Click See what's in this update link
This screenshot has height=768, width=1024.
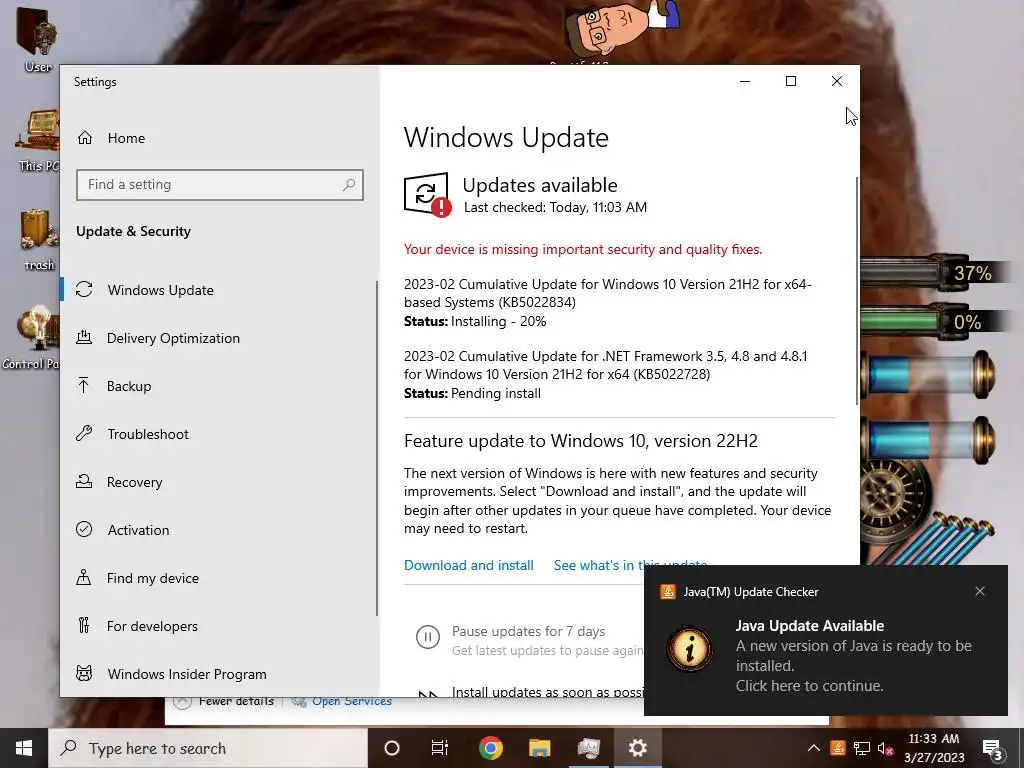tap(630, 566)
